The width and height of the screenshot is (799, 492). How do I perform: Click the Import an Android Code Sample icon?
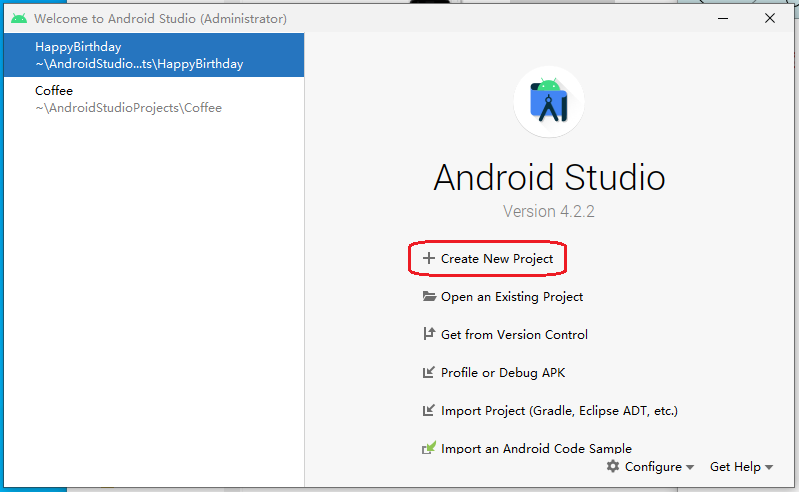pos(429,447)
